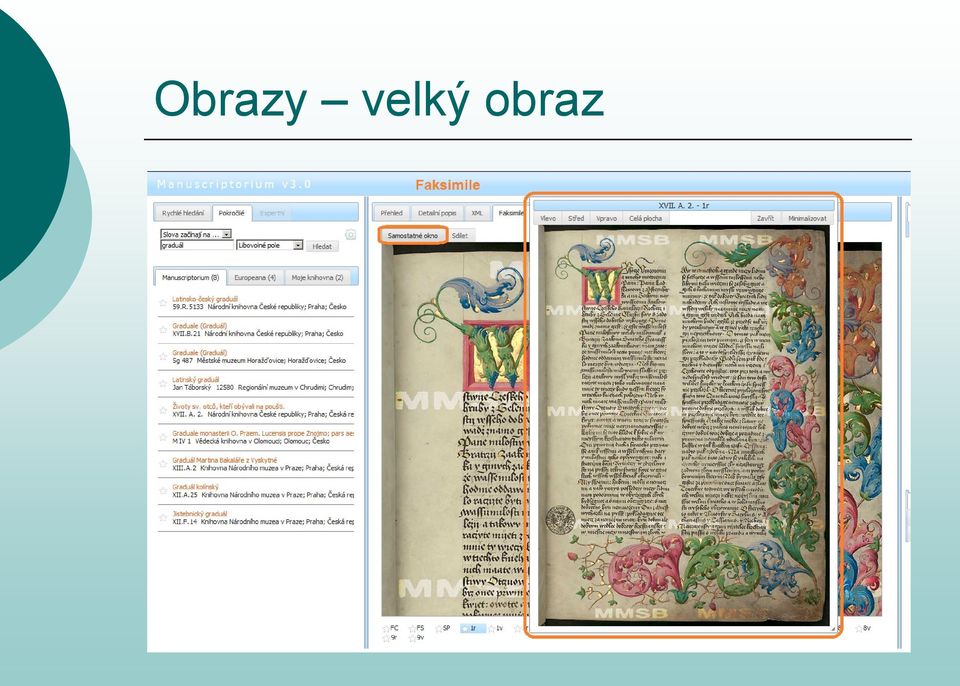Switch to the Detailní popis tab

(437, 213)
